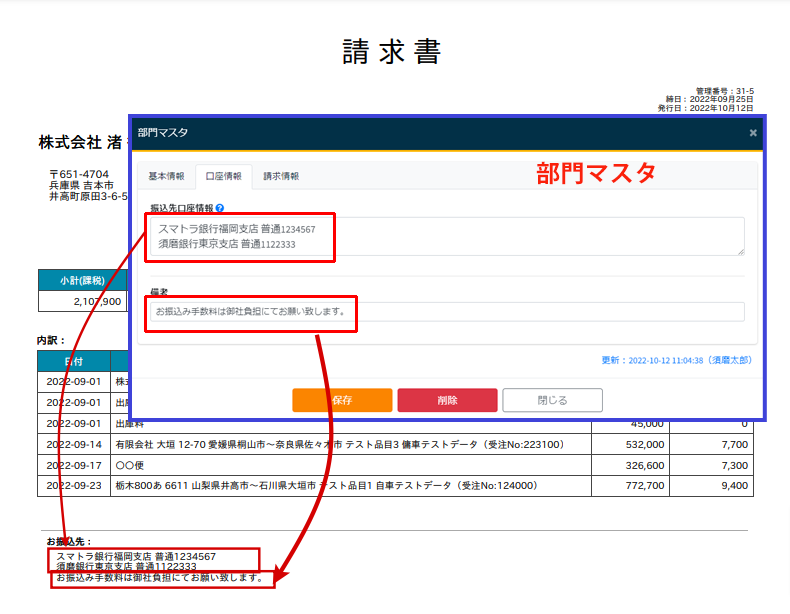Viewport: 790px width, 614px height.
Task: Grab the resize handle of the account textarea
Action: pos(740,251)
